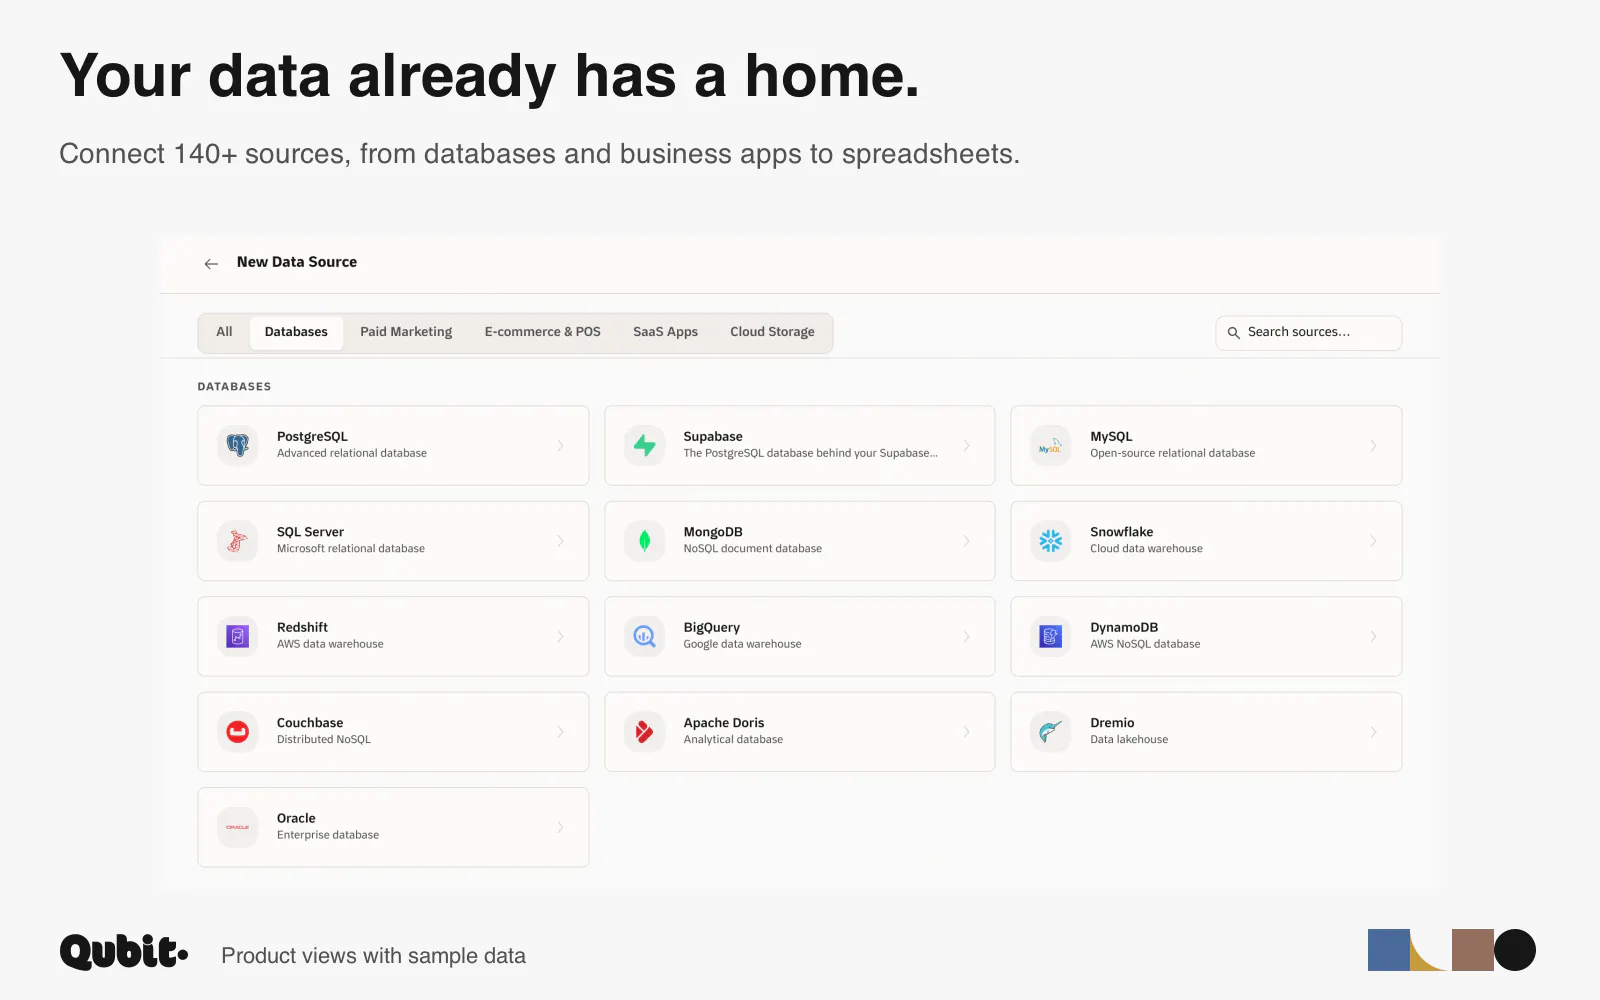The height and width of the screenshot is (1000, 1600).
Task: Open the PostgreSQL row chevron
Action: point(560,445)
